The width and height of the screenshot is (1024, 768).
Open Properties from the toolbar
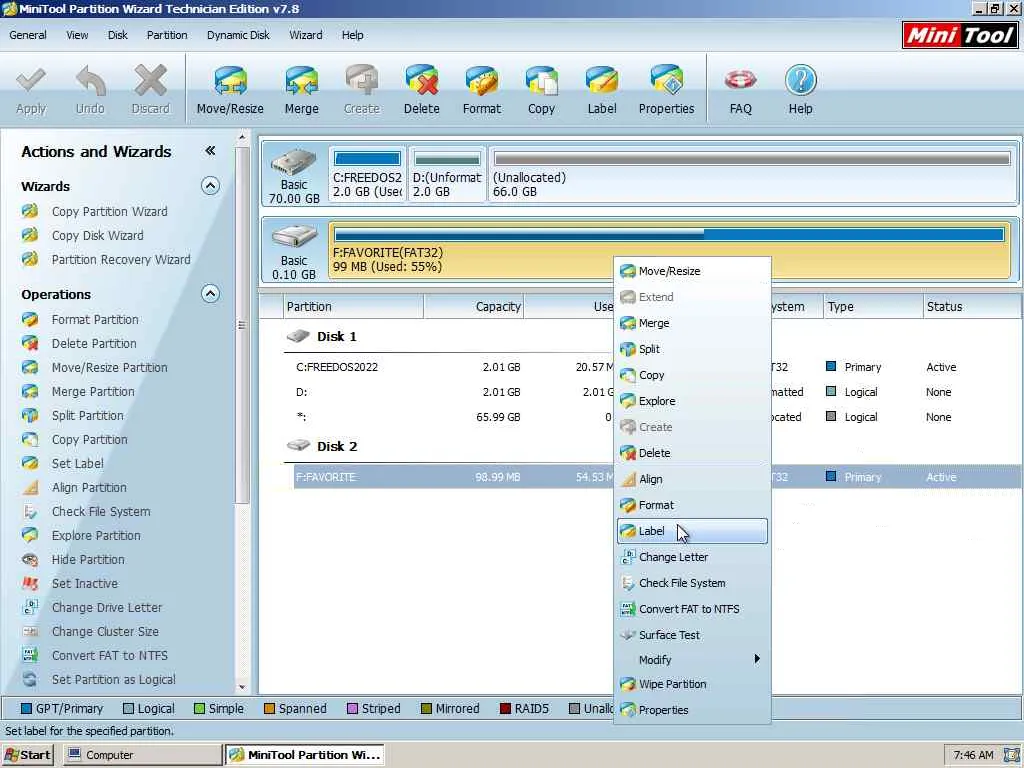[x=666, y=90]
